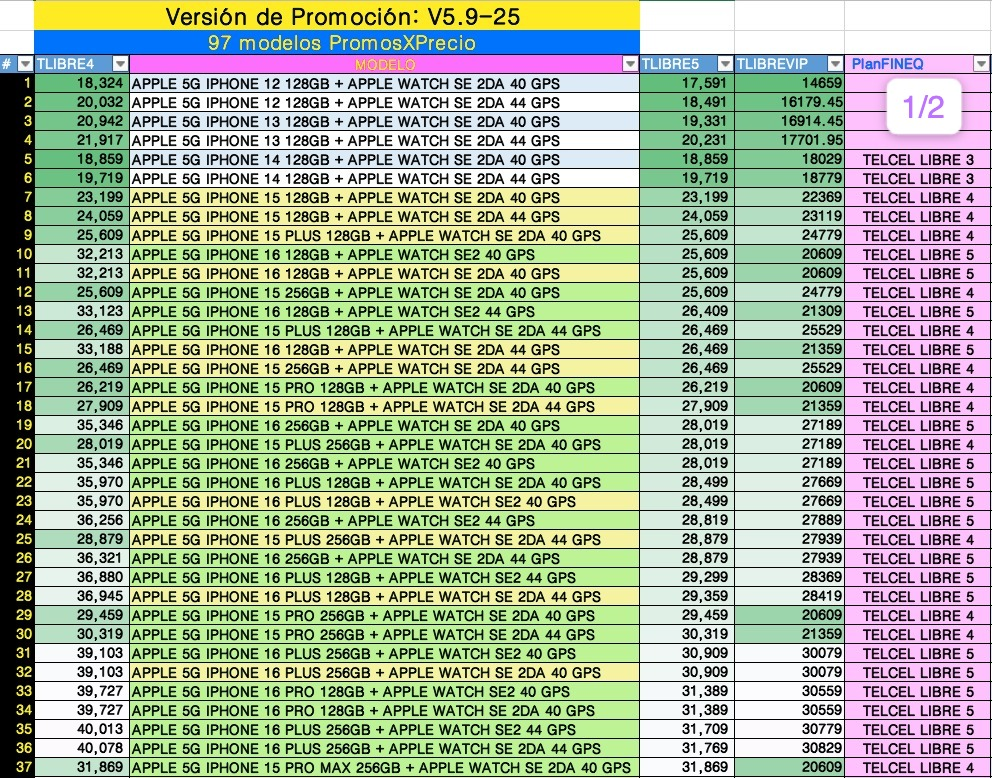The height and width of the screenshot is (778, 992).
Task: Select row 37 model IPHONE 15 PRO MAX 256GB
Action: click(385, 767)
